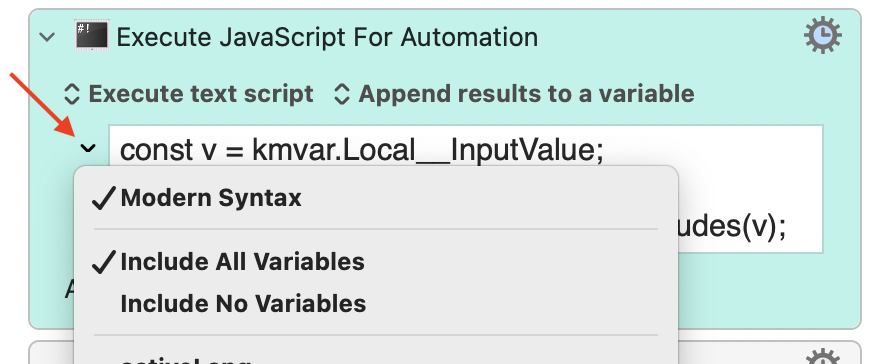
Task: Open the Execute text script popup
Action: tap(188, 94)
